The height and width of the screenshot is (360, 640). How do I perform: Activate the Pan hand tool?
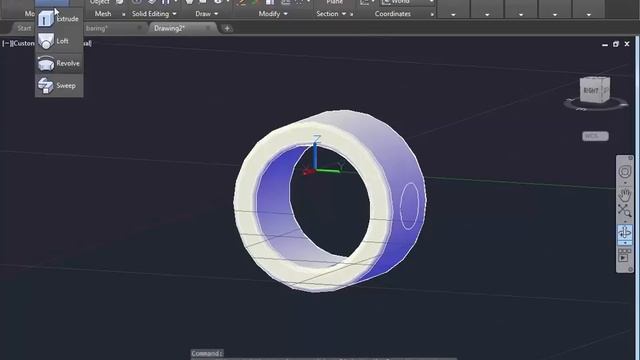tap(624, 194)
